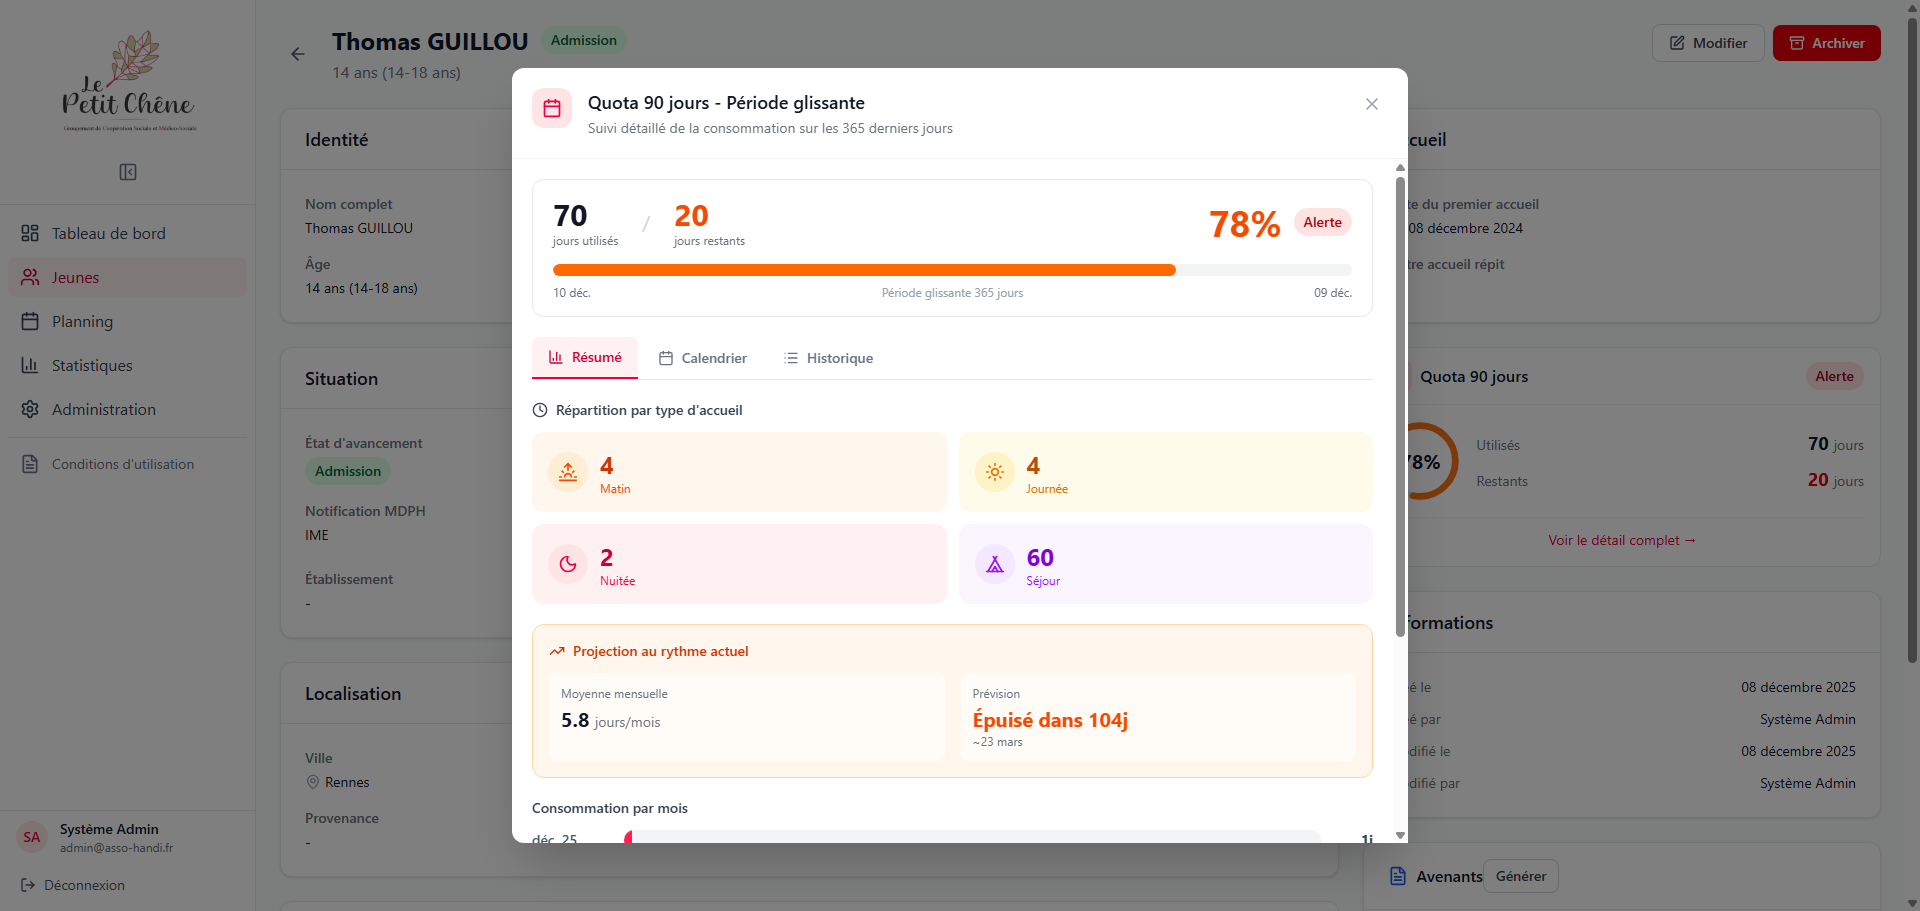Click the Alerte badge in the Quota 90 jours card
1920x911 pixels.
1834,376
